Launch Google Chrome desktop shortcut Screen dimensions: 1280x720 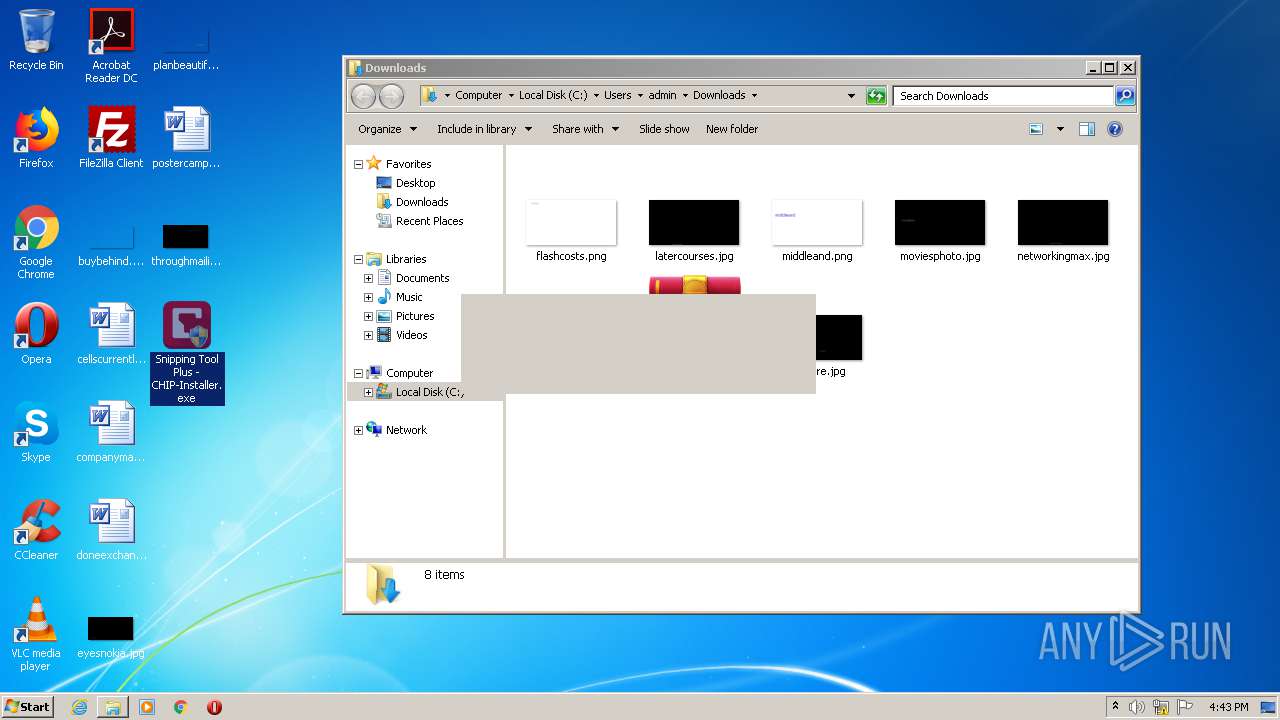(36, 242)
